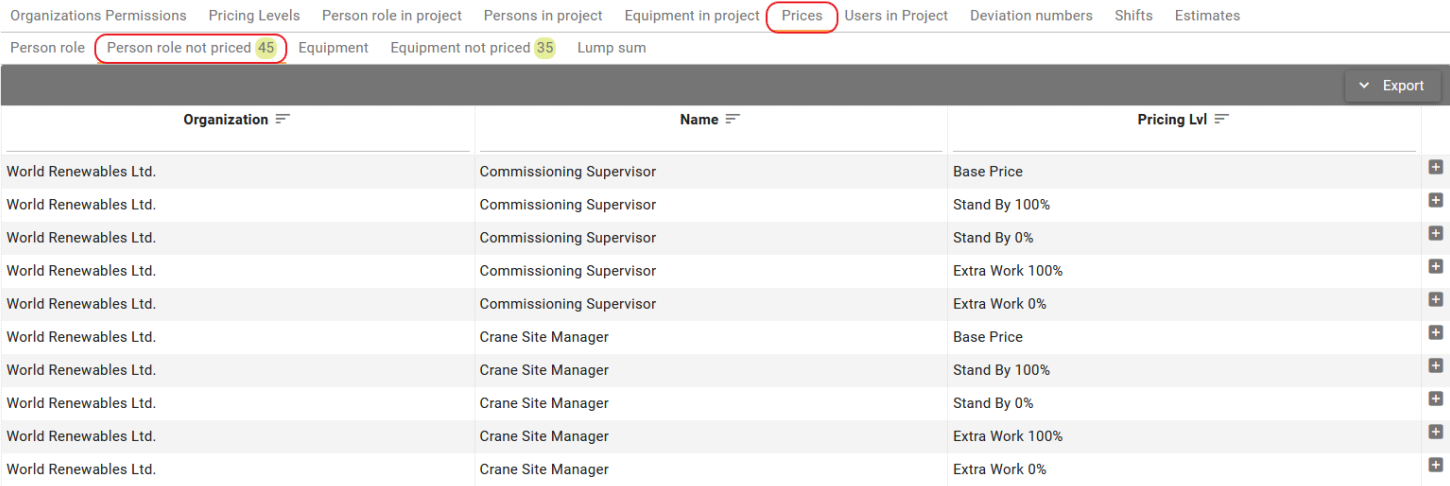Viewport: 1450px width, 486px height.
Task: Go to the Estimates tab
Action: click(x=1207, y=16)
